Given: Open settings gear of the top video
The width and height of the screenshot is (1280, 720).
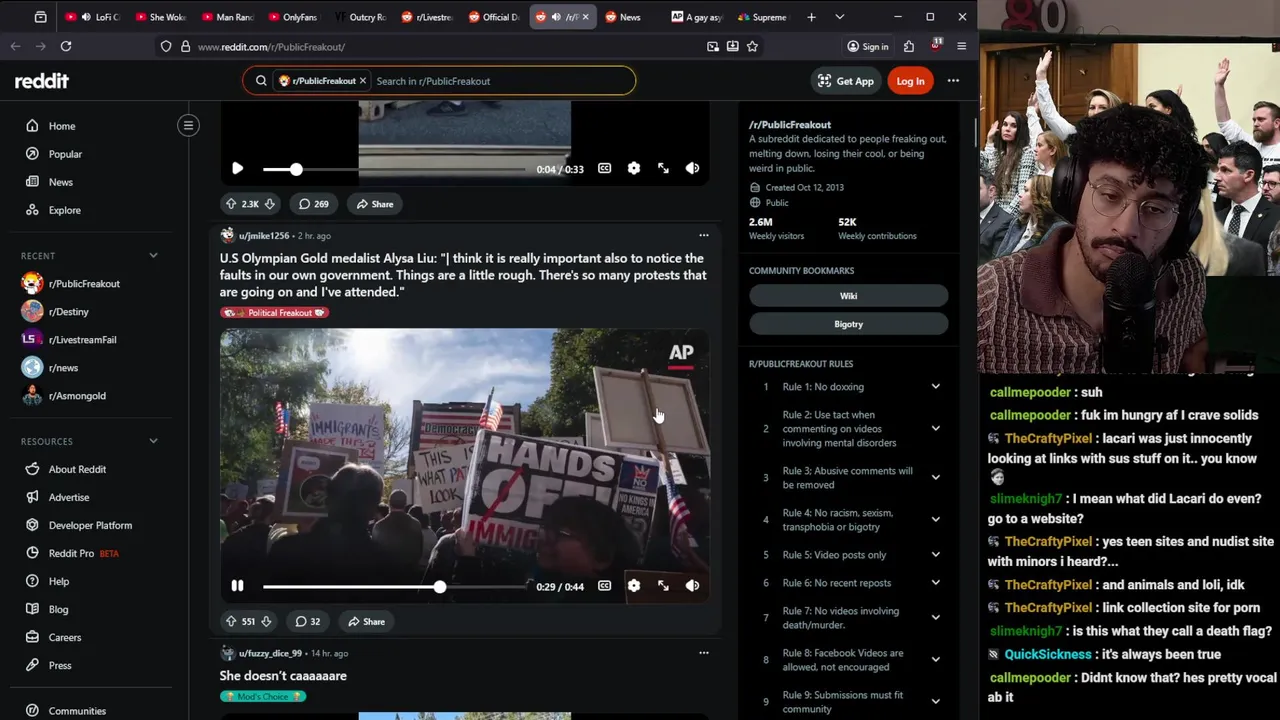Looking at the screenshot, I should tap(634, 169).
